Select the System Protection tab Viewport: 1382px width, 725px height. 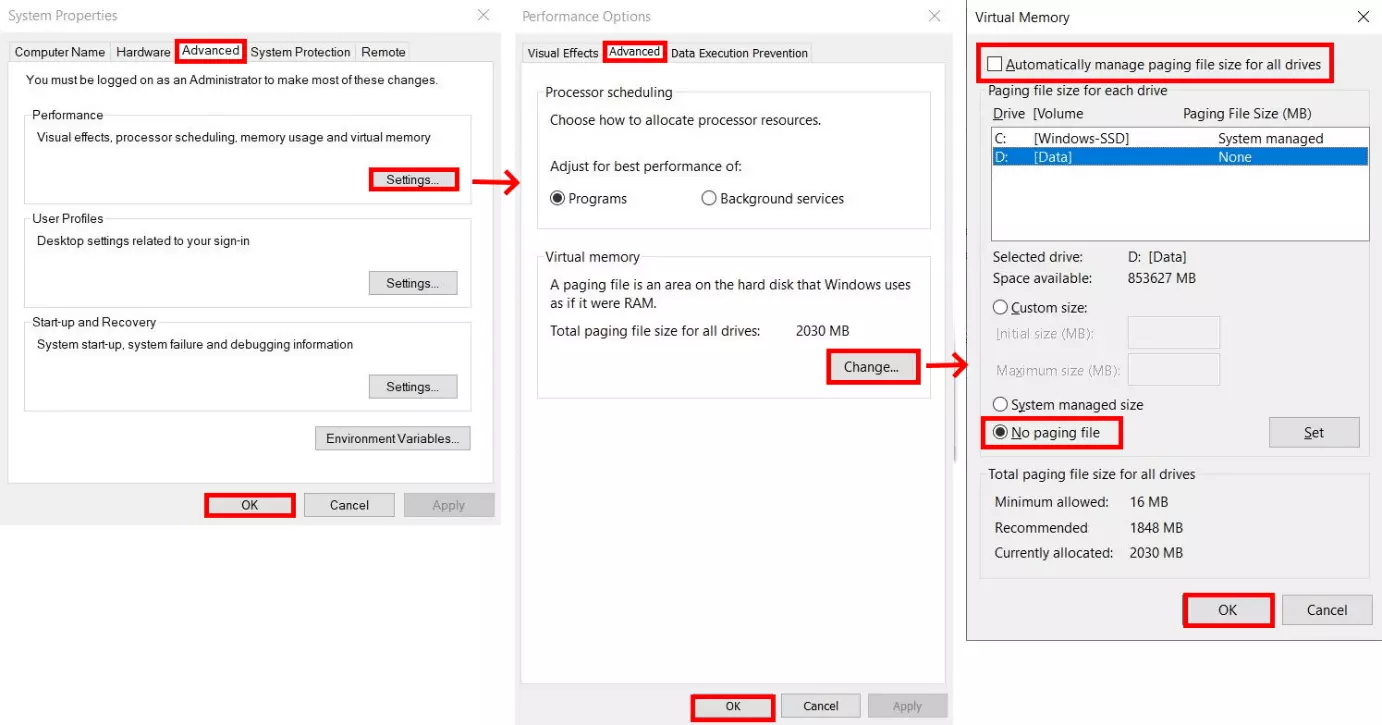[x=300, y=52]
